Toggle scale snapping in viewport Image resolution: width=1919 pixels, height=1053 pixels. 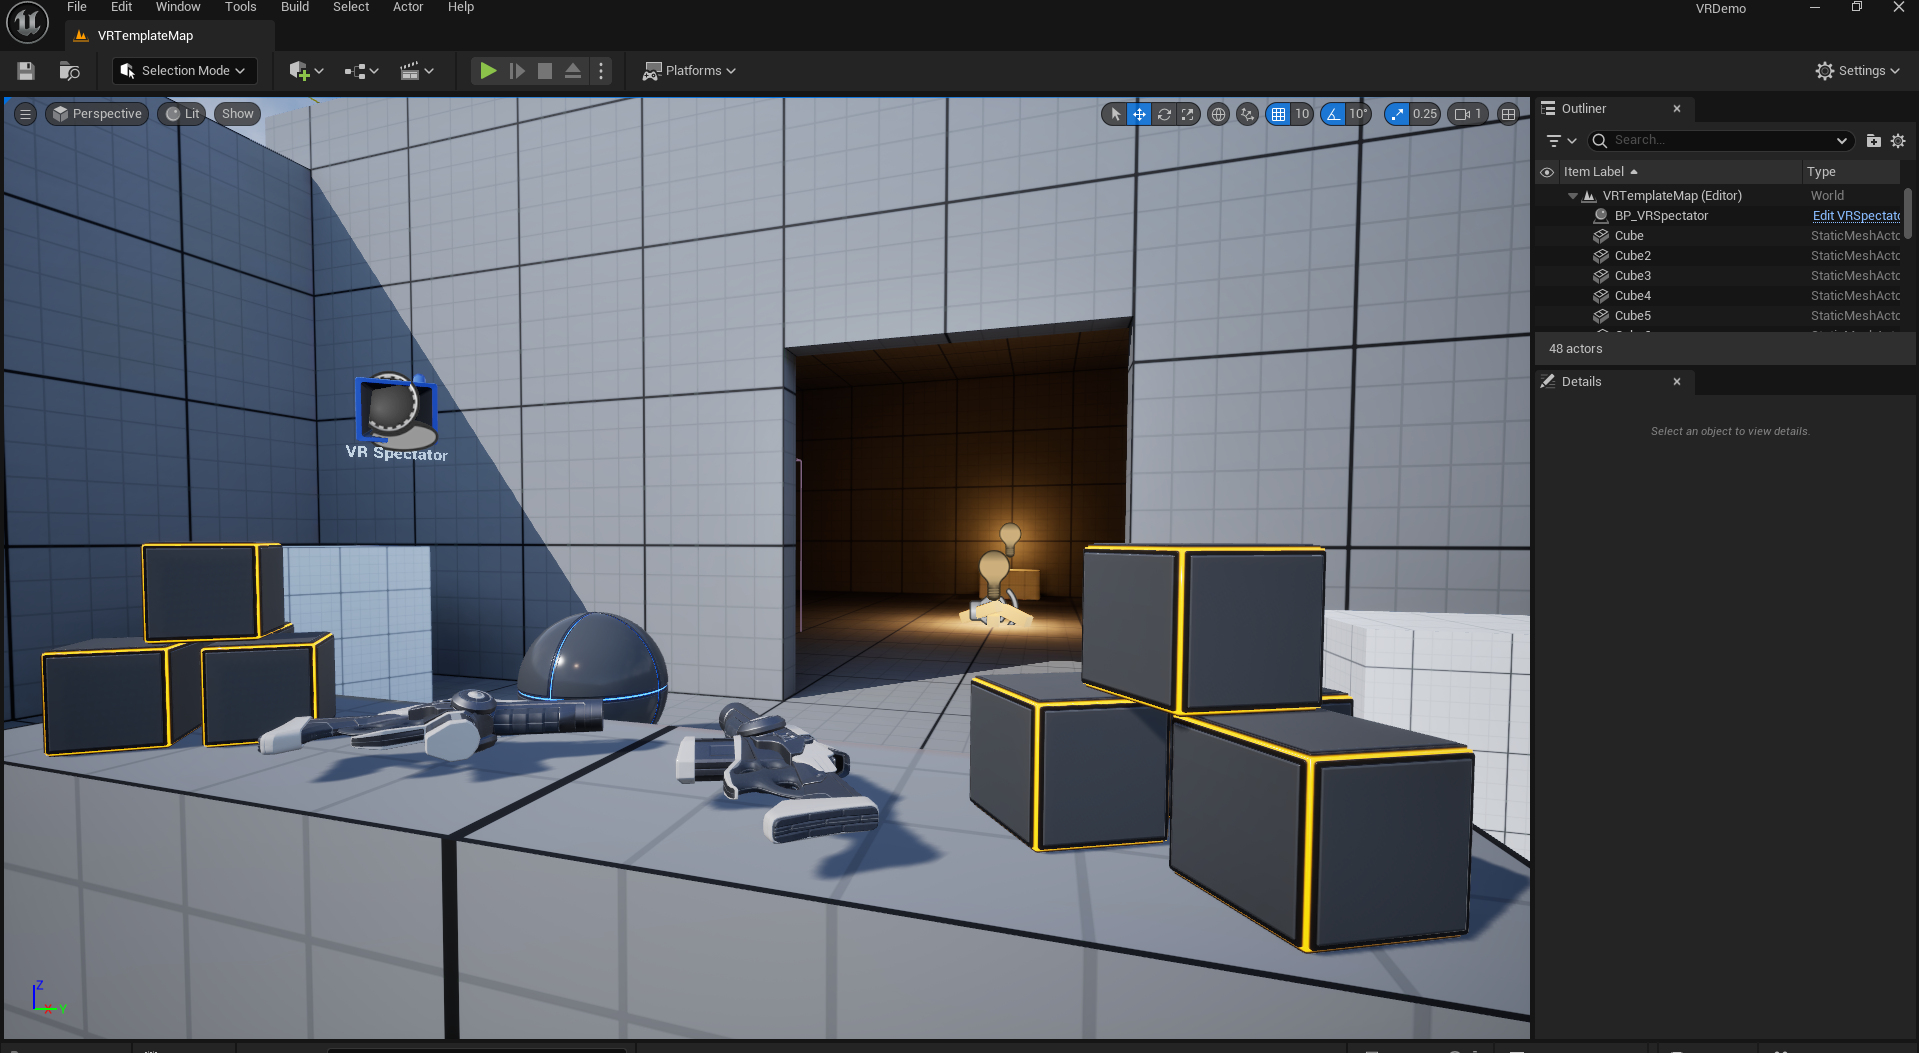point(1398,114)
